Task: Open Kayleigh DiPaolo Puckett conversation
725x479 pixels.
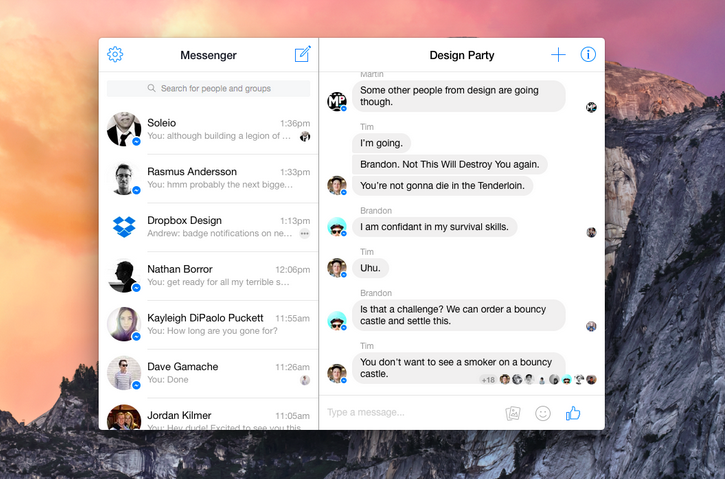Action: 209,324
